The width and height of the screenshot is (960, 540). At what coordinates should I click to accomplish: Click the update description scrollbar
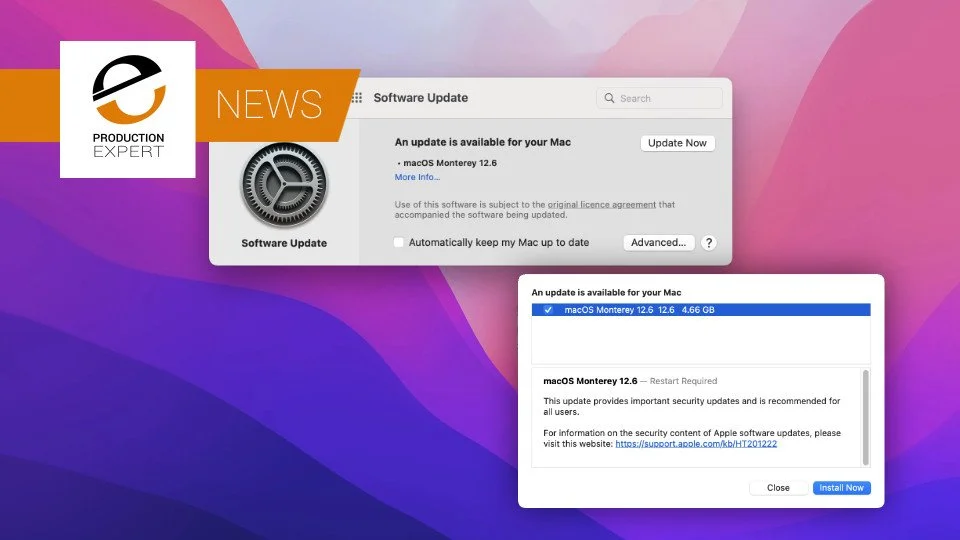point(865,418)
